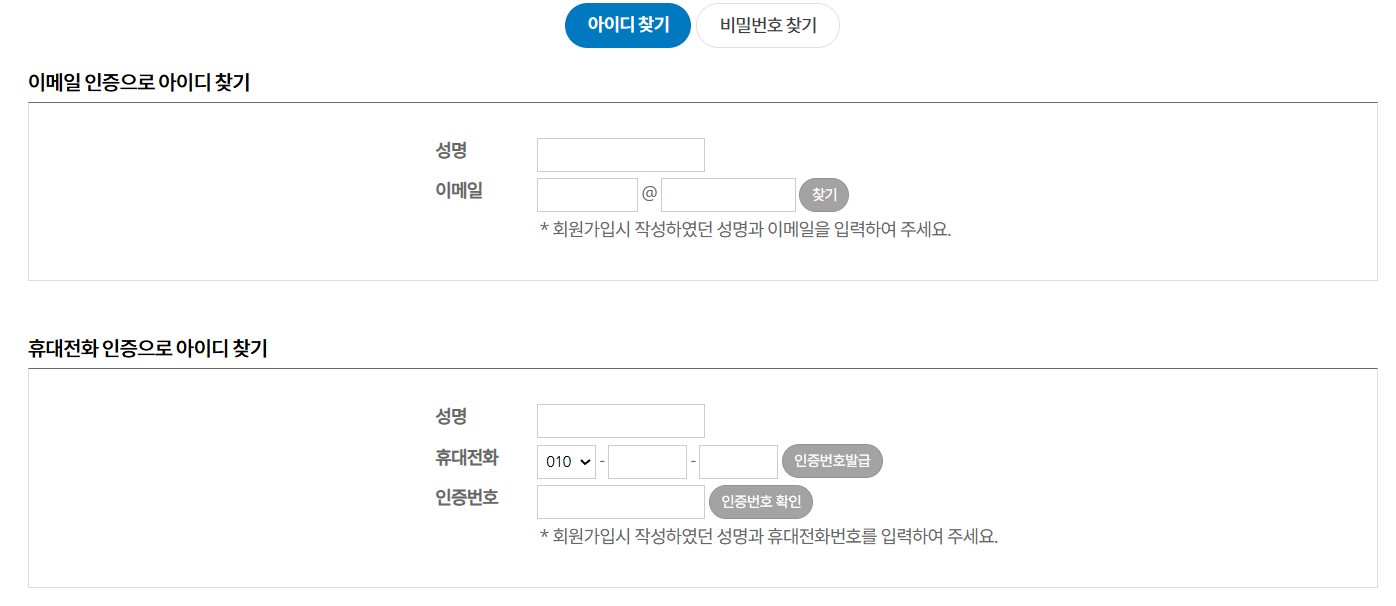
Task: Click the 인증번호발급 button
Action: (x=832, y=461)
